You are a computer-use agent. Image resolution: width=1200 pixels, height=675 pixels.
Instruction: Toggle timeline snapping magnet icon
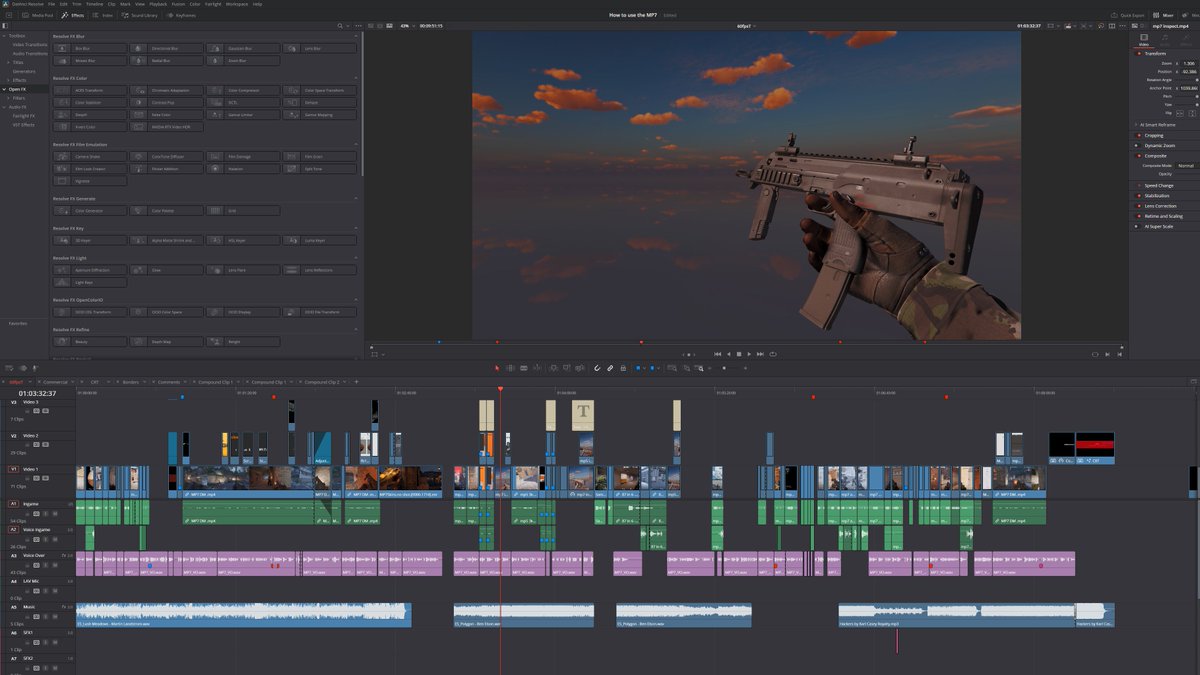[x=597, y=368]
